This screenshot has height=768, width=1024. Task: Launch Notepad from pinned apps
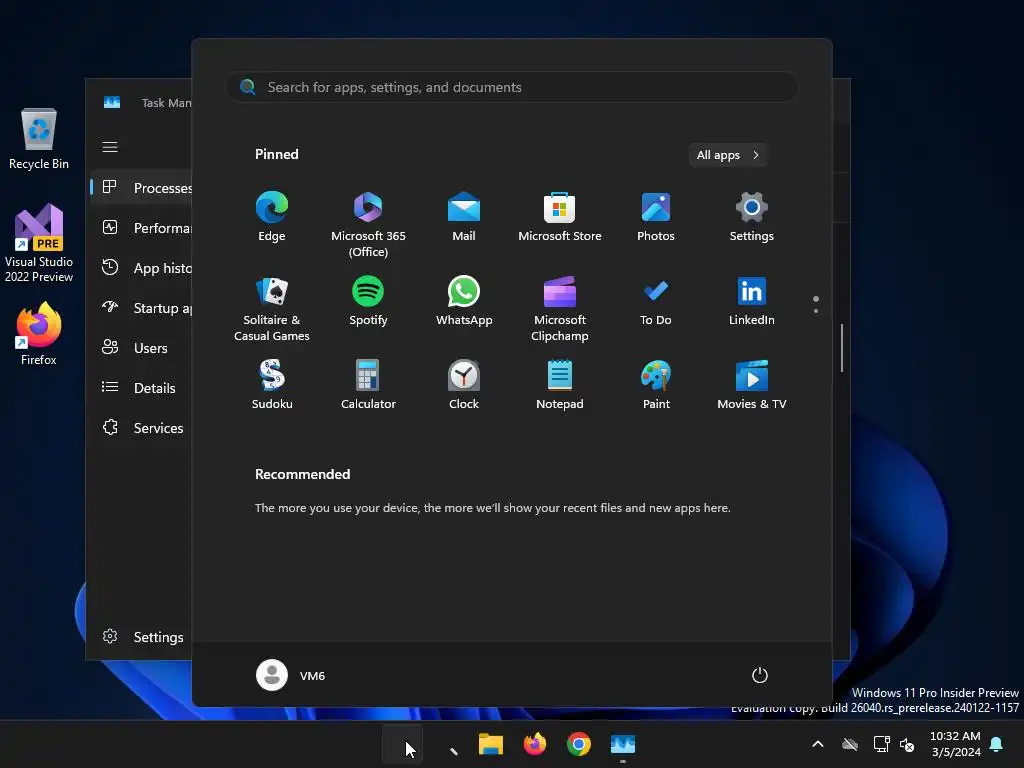pyautogui.click(x=560, y=385)
